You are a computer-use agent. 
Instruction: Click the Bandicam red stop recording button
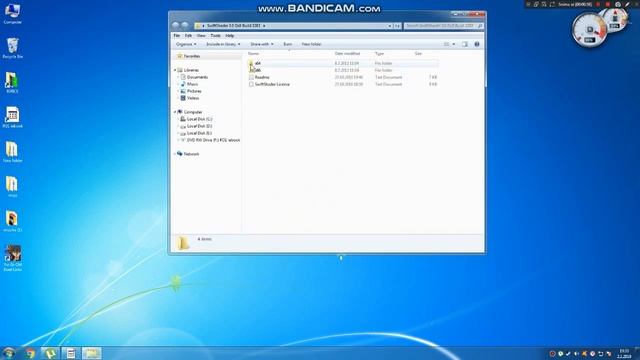608,4
